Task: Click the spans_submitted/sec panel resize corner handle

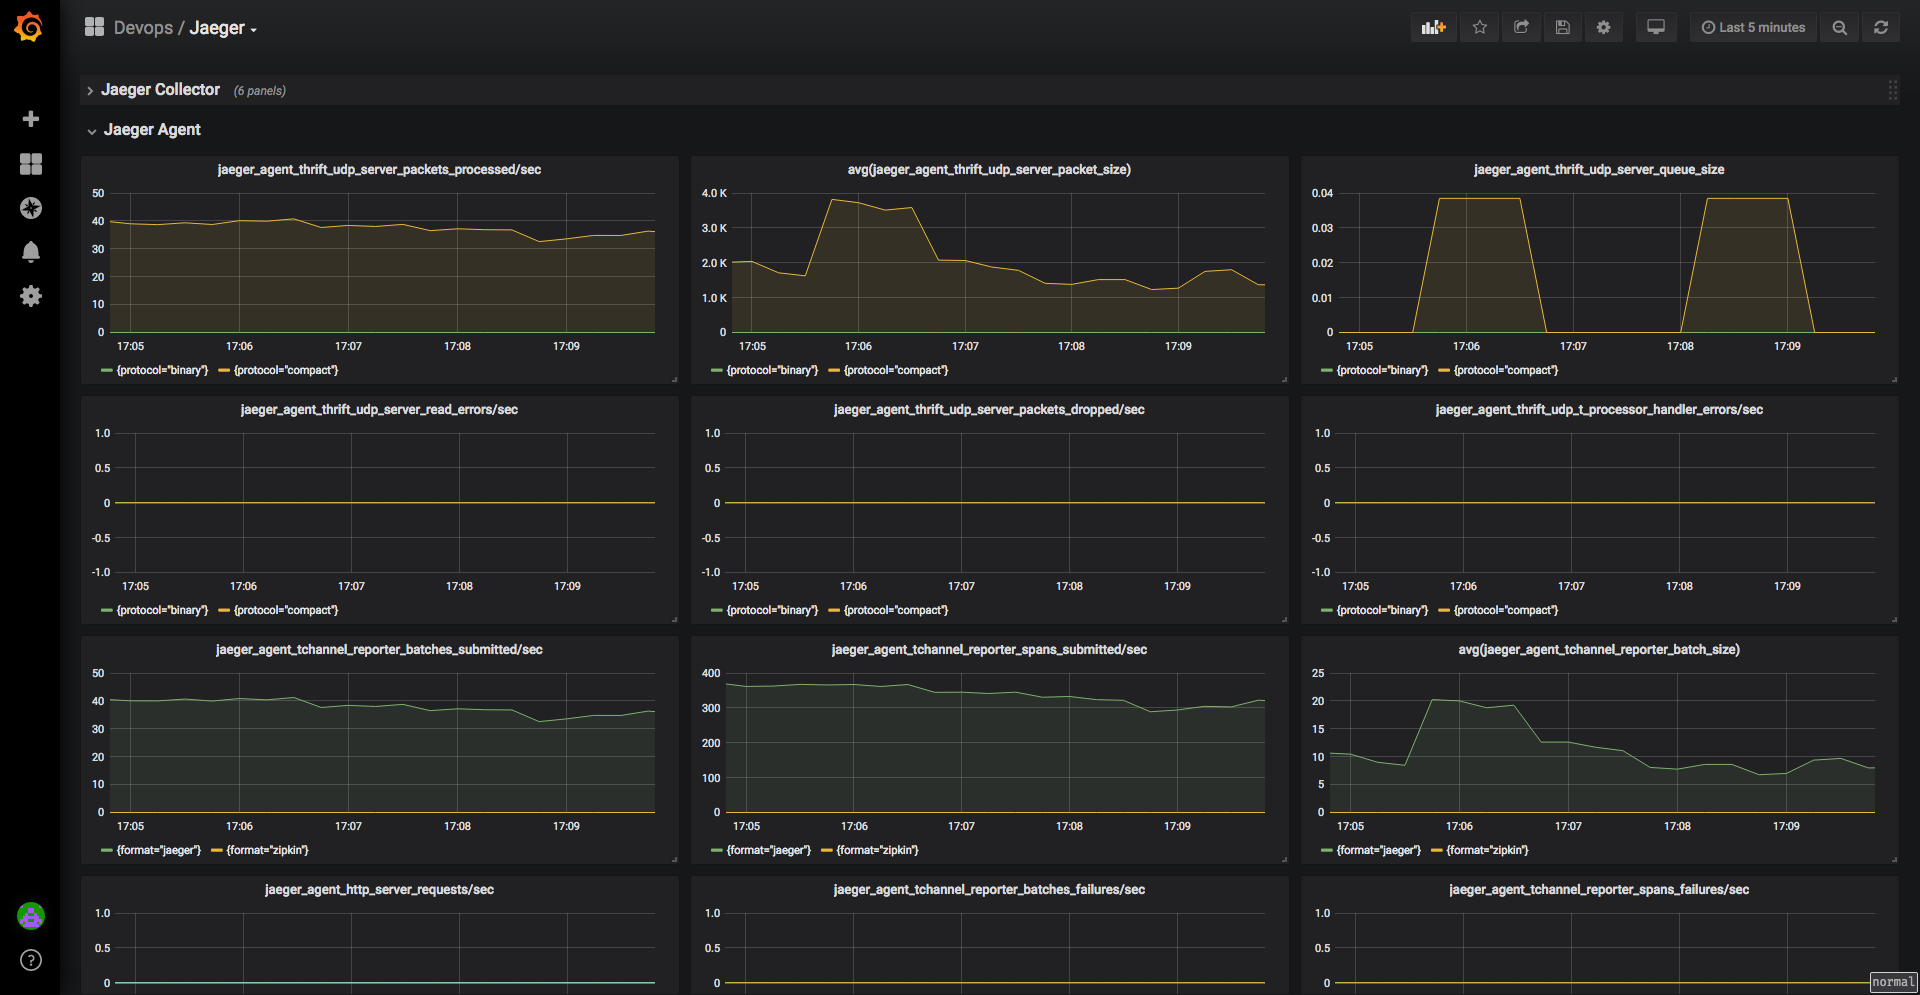Action: pyautogui.click(x=1284, y=859)
